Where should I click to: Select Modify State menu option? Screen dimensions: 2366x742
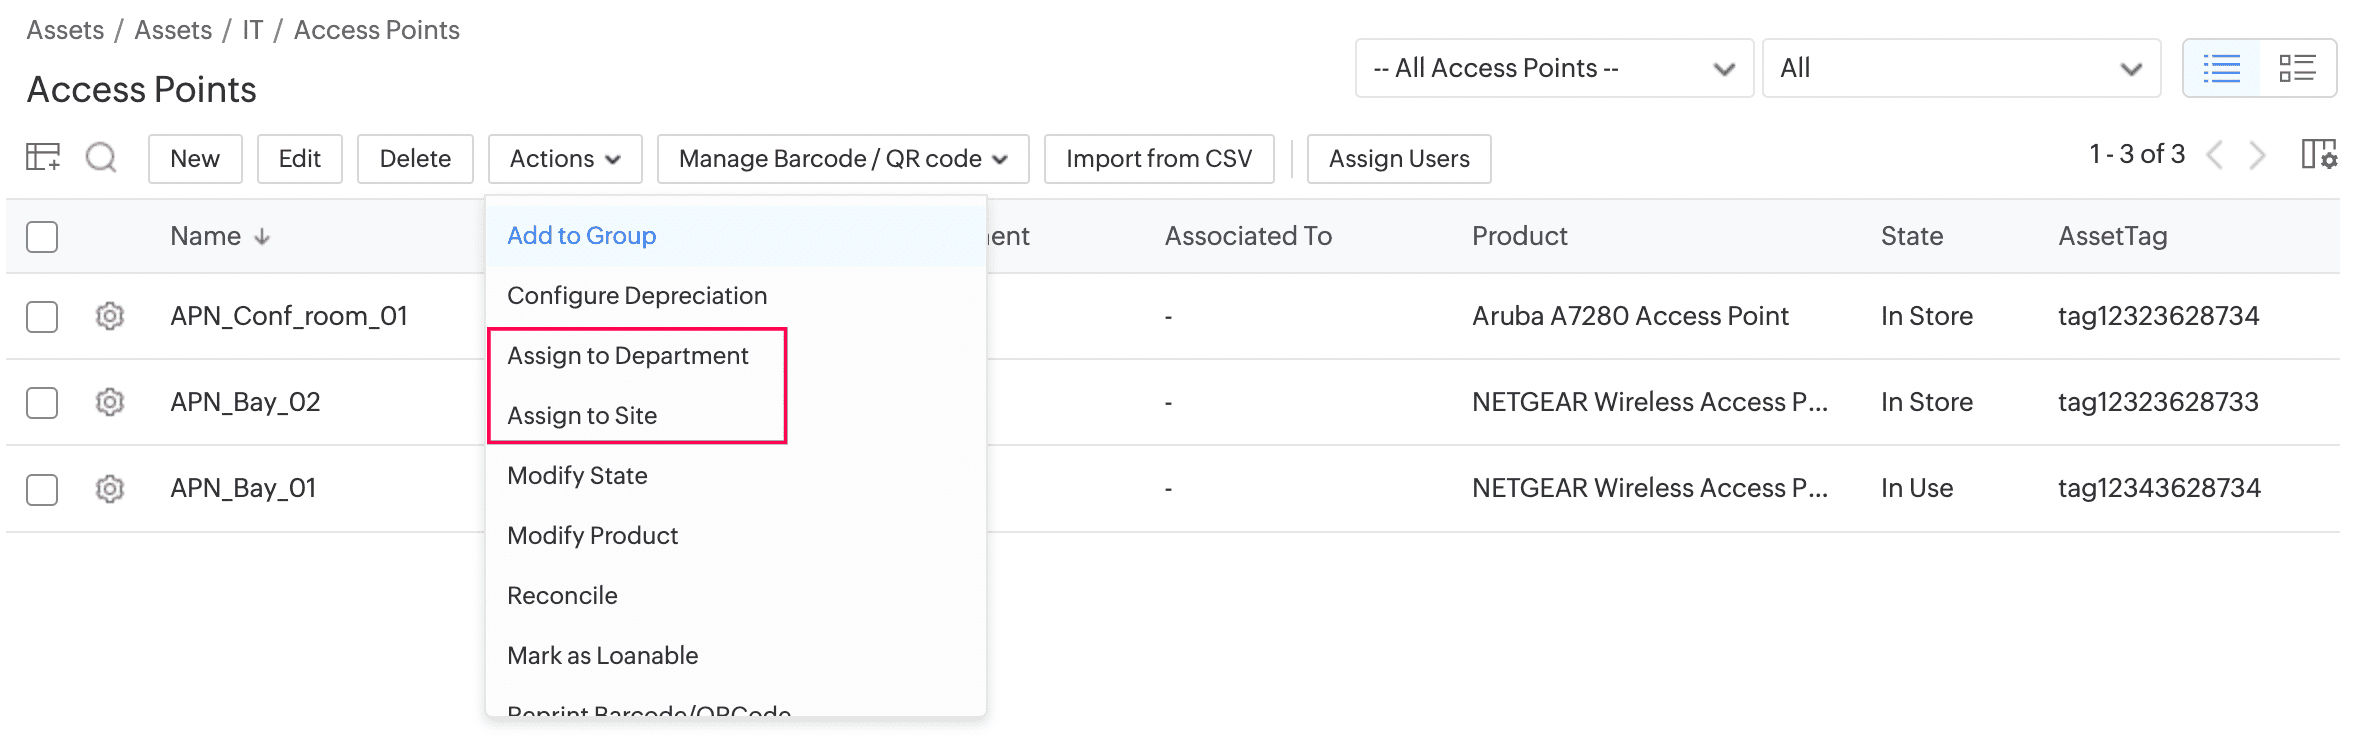(577, 476)
